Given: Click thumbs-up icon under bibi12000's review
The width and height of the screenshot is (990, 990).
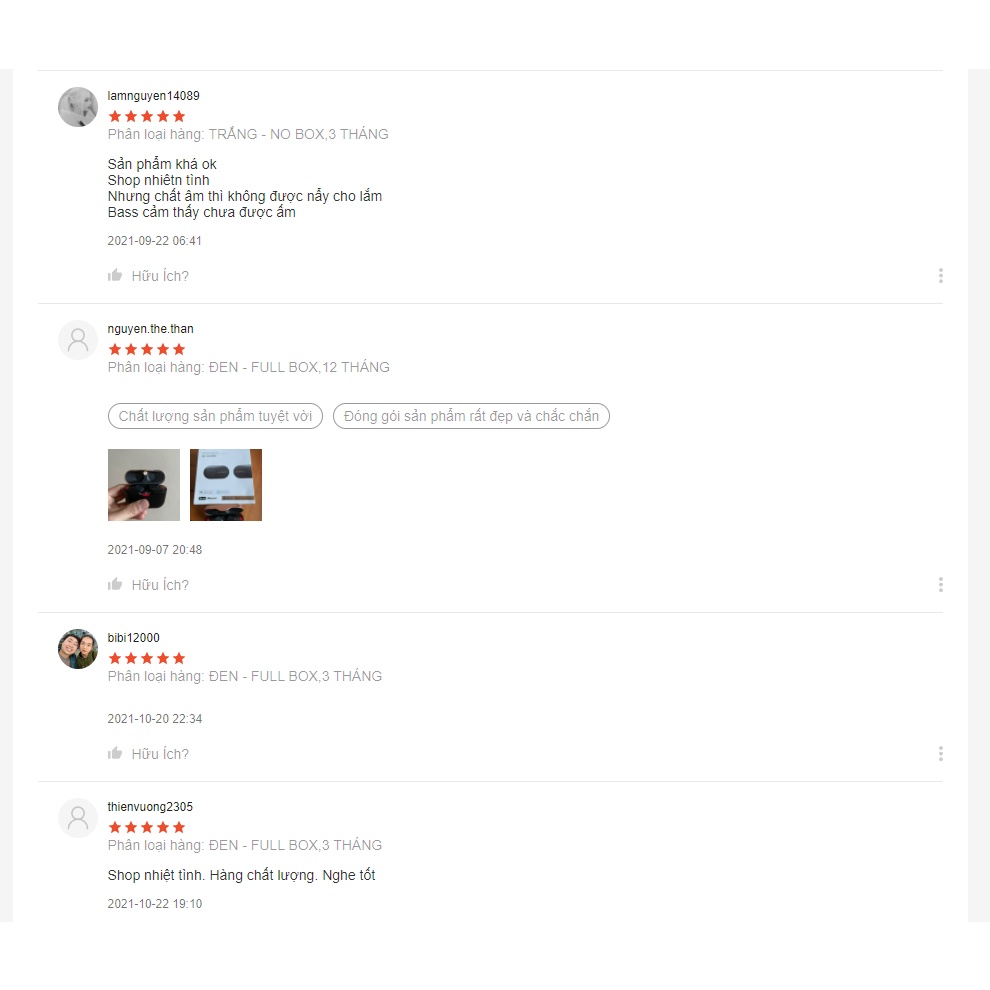Looking at the screenshot, I should 115,753.
